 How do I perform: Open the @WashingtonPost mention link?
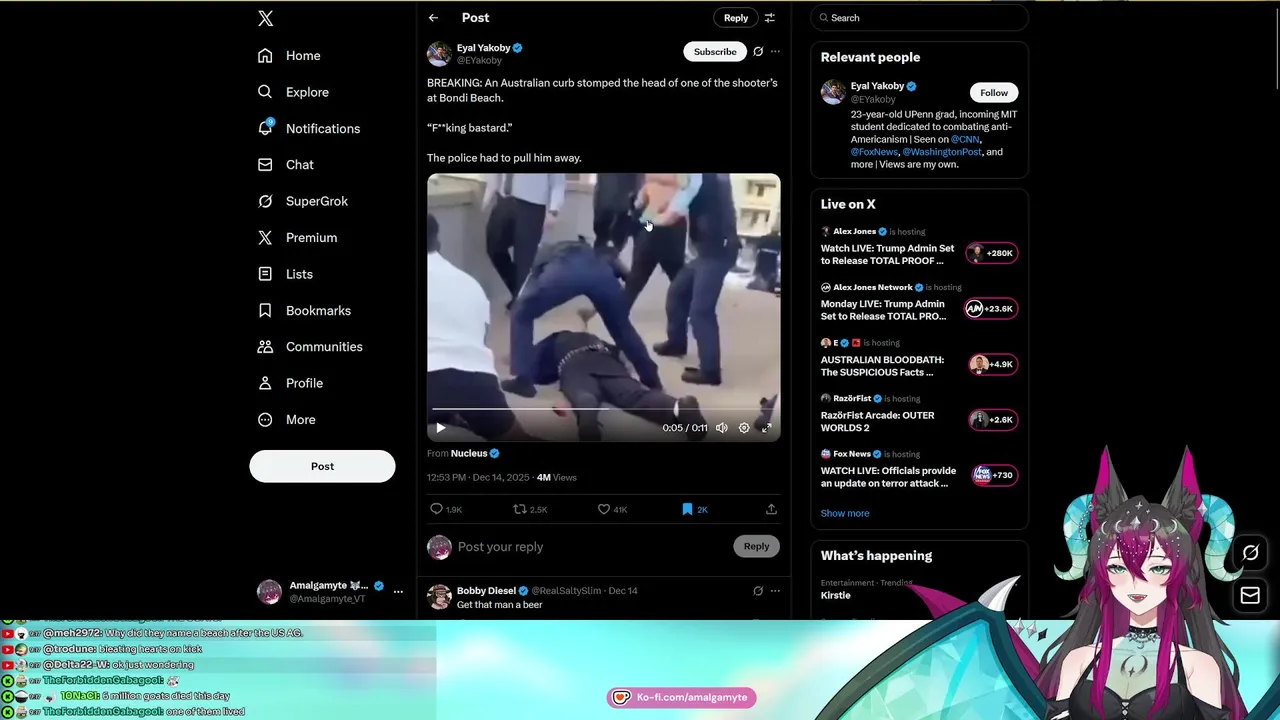click(x=942, y=152)
